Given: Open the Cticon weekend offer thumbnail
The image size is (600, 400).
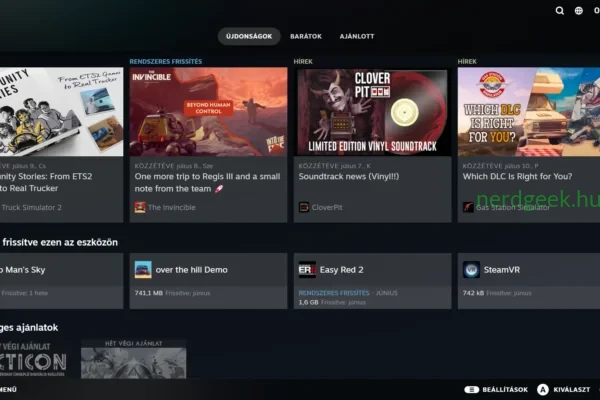Looking at the screenshot, I should 34,359.
